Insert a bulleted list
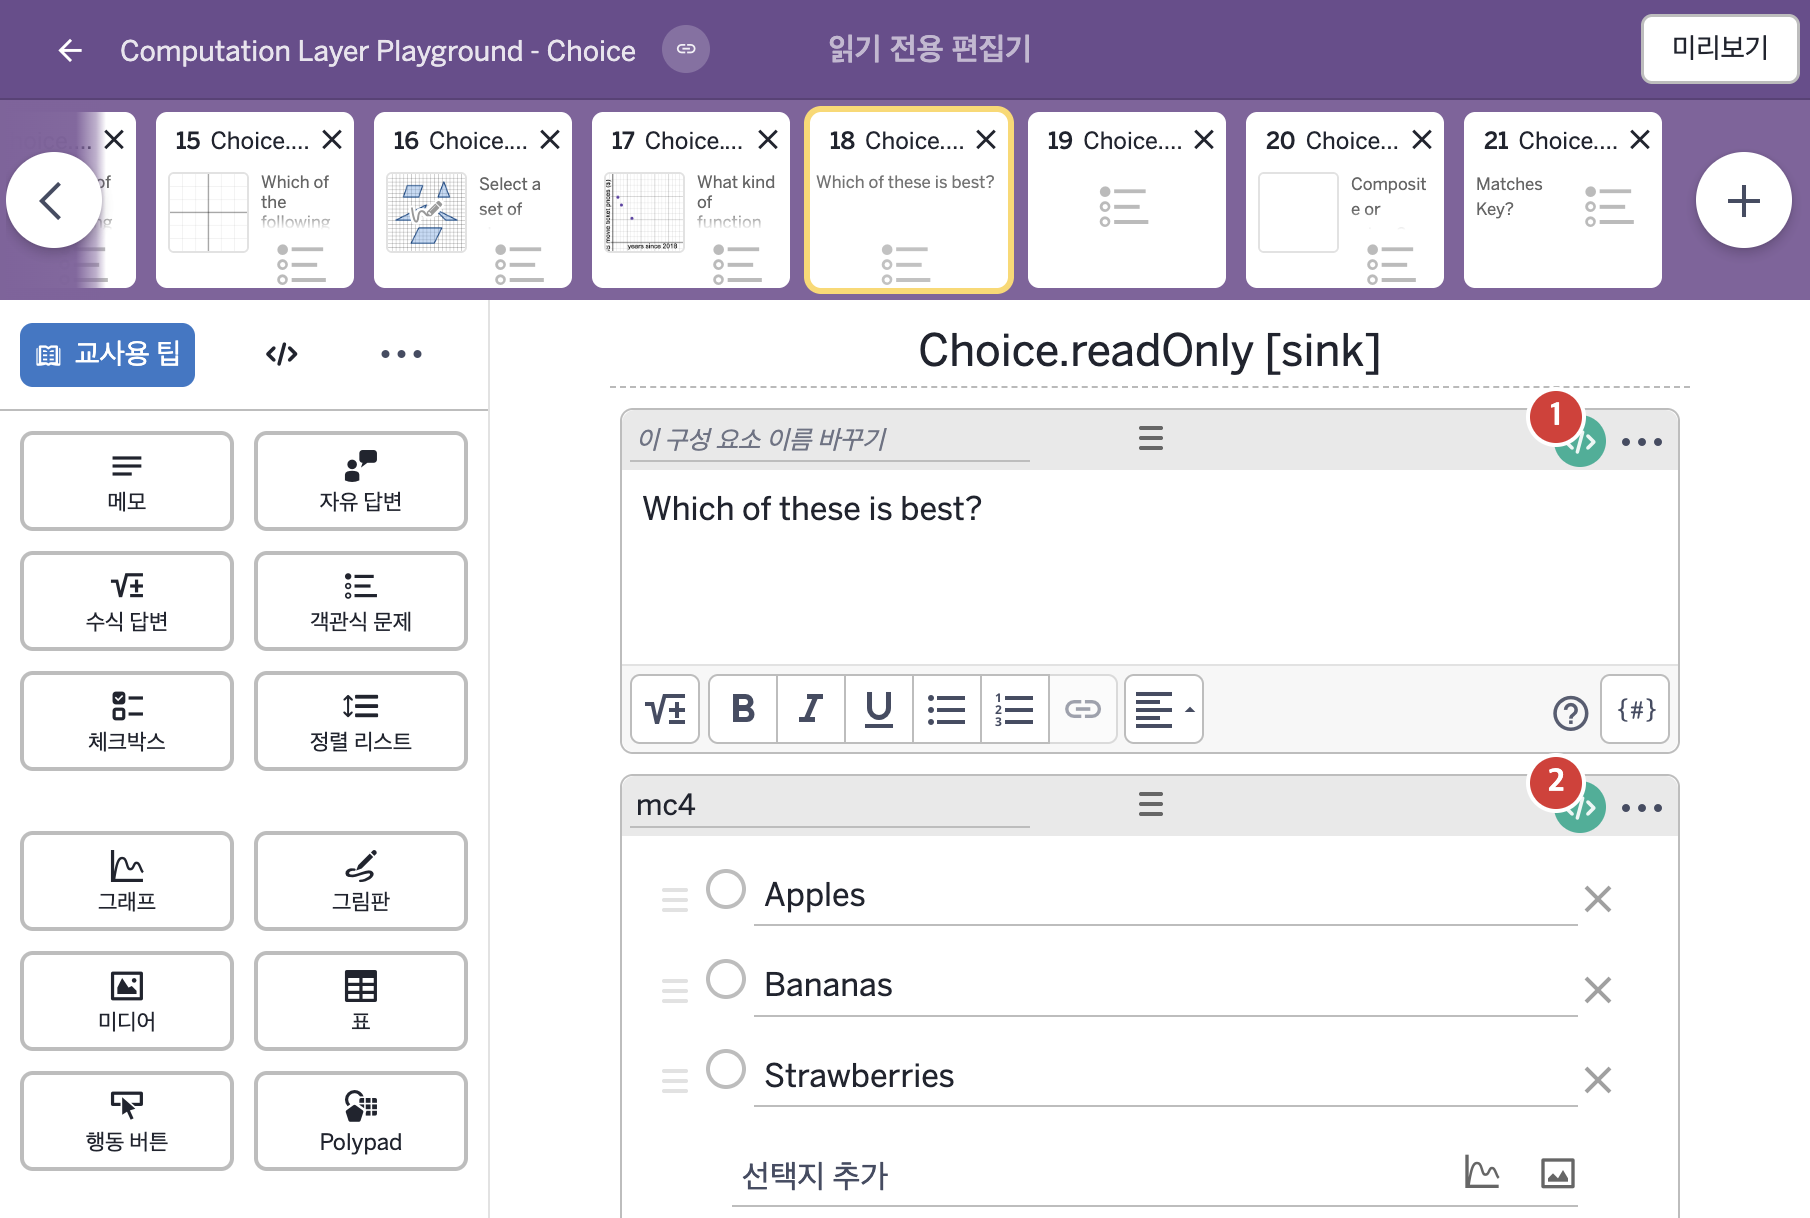 tap(946, 709)
